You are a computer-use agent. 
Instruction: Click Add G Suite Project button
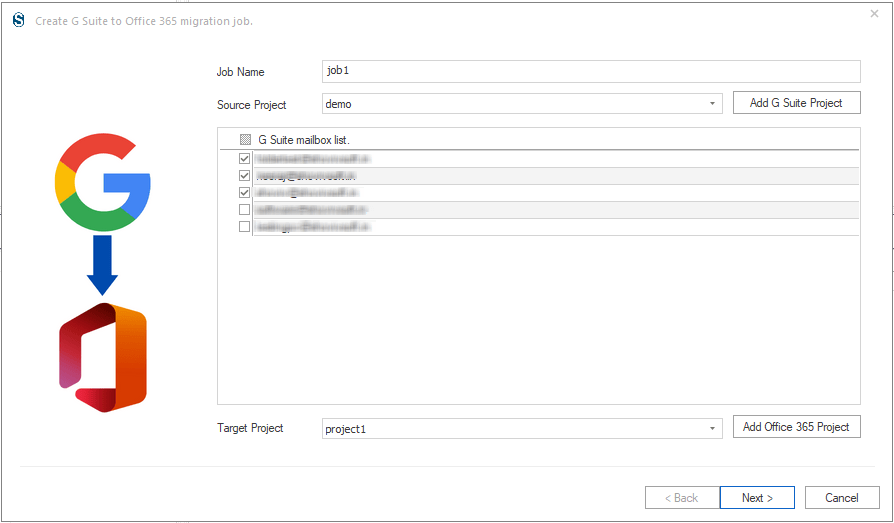coord(797,103)
